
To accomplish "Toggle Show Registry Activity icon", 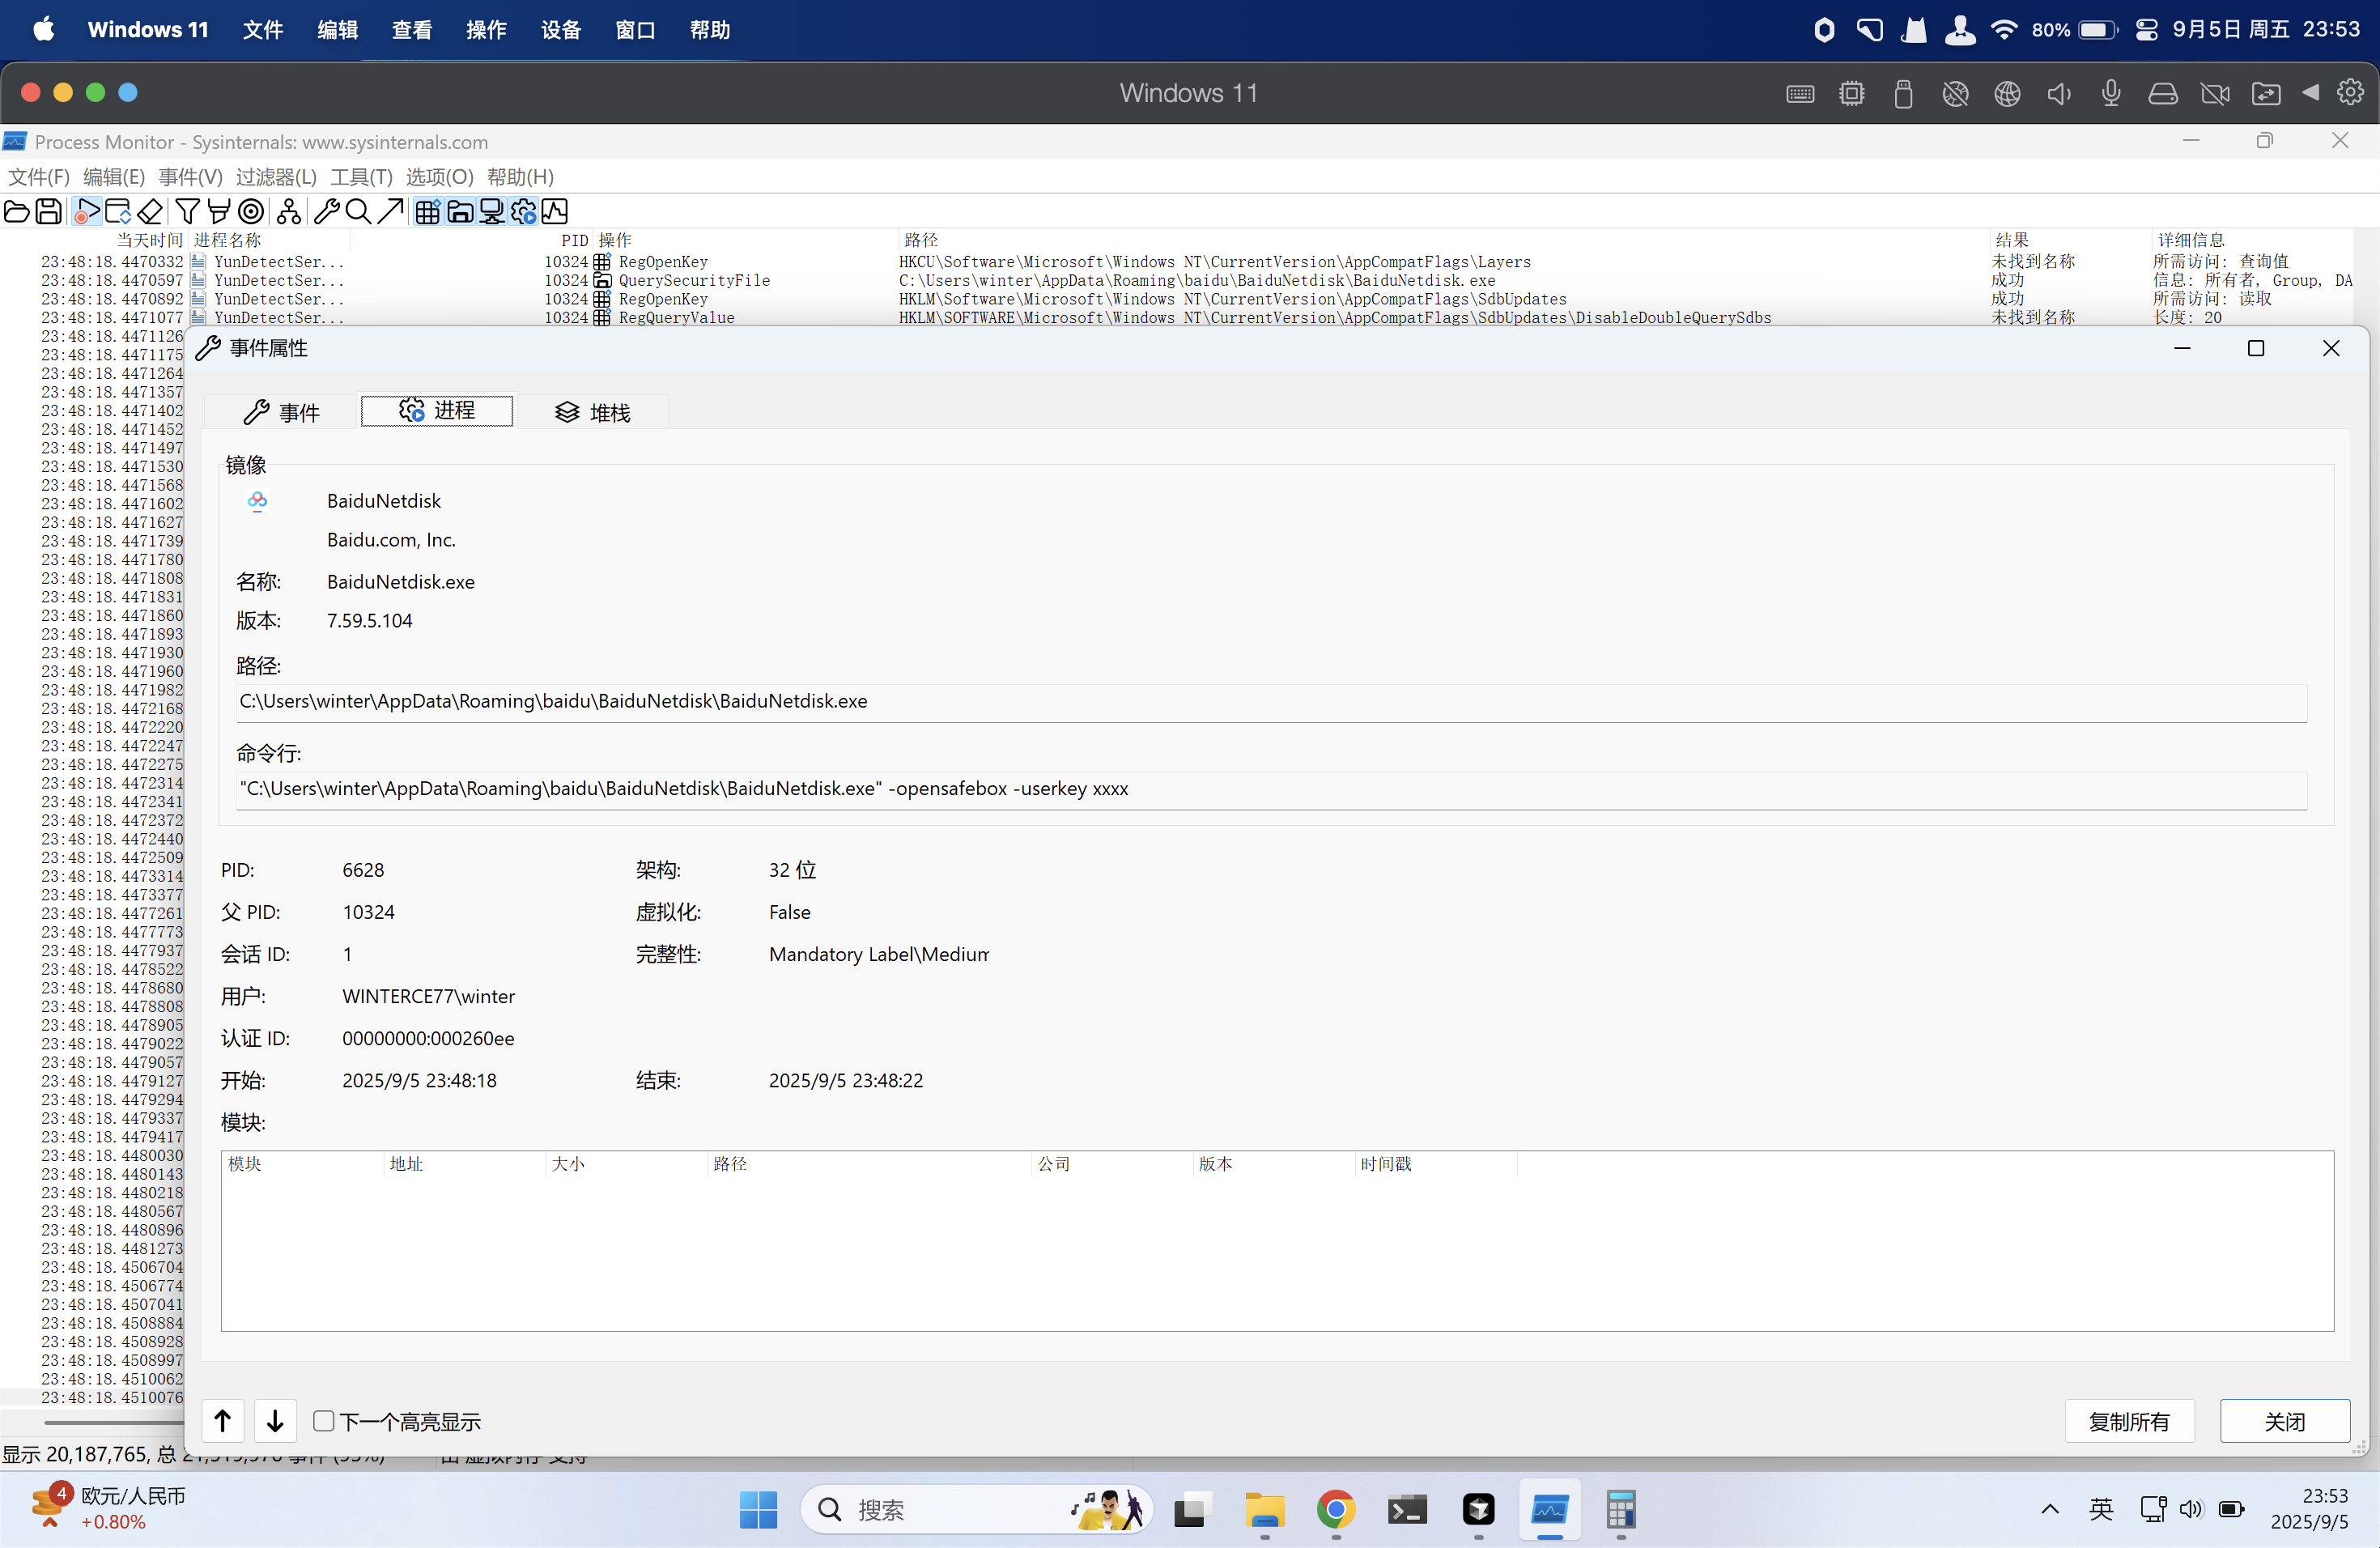I will [427, 211].
